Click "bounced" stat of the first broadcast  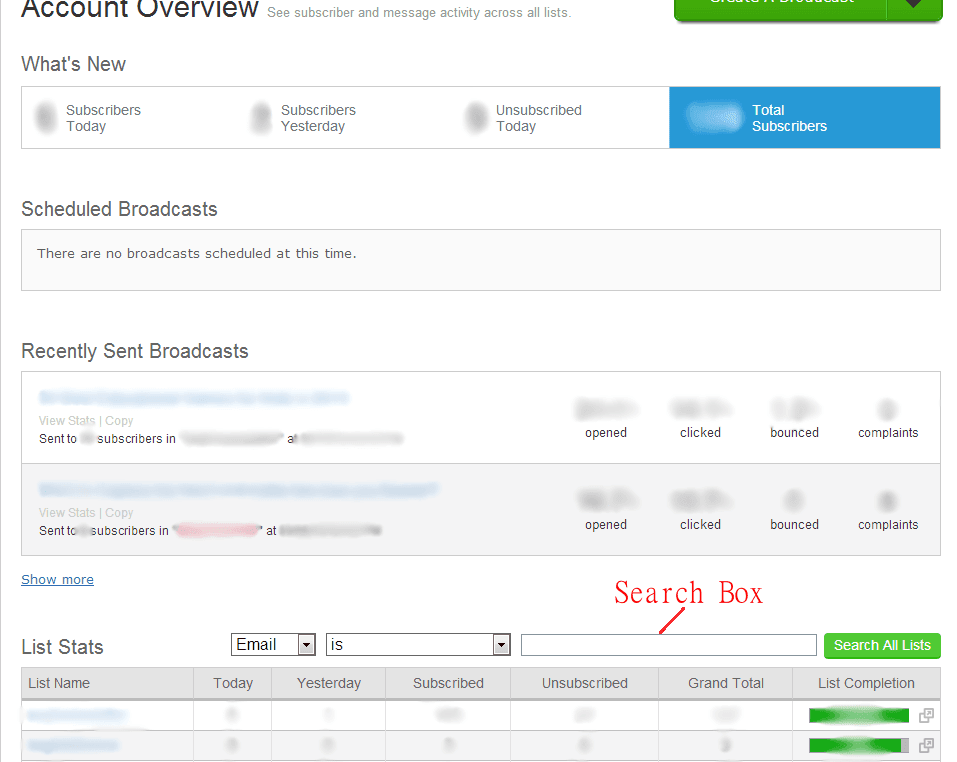pos(795,419)
